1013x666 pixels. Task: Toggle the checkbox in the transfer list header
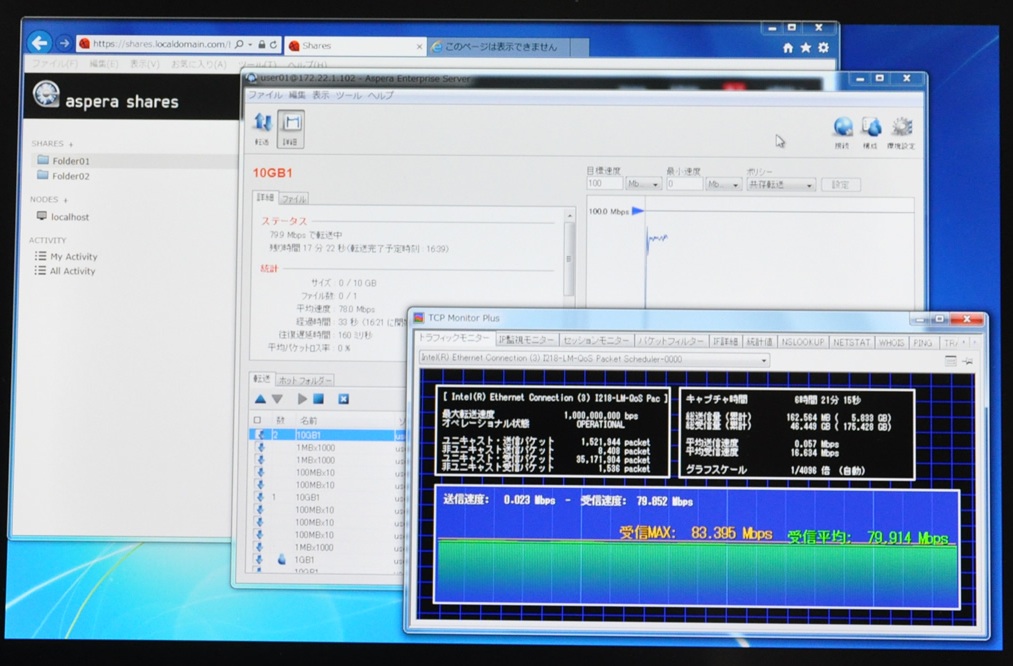point(258,421)
